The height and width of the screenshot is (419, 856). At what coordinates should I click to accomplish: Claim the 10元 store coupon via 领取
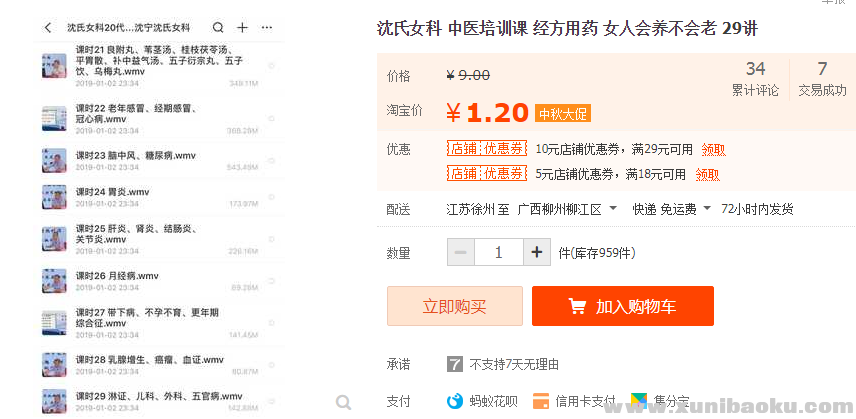713,149
